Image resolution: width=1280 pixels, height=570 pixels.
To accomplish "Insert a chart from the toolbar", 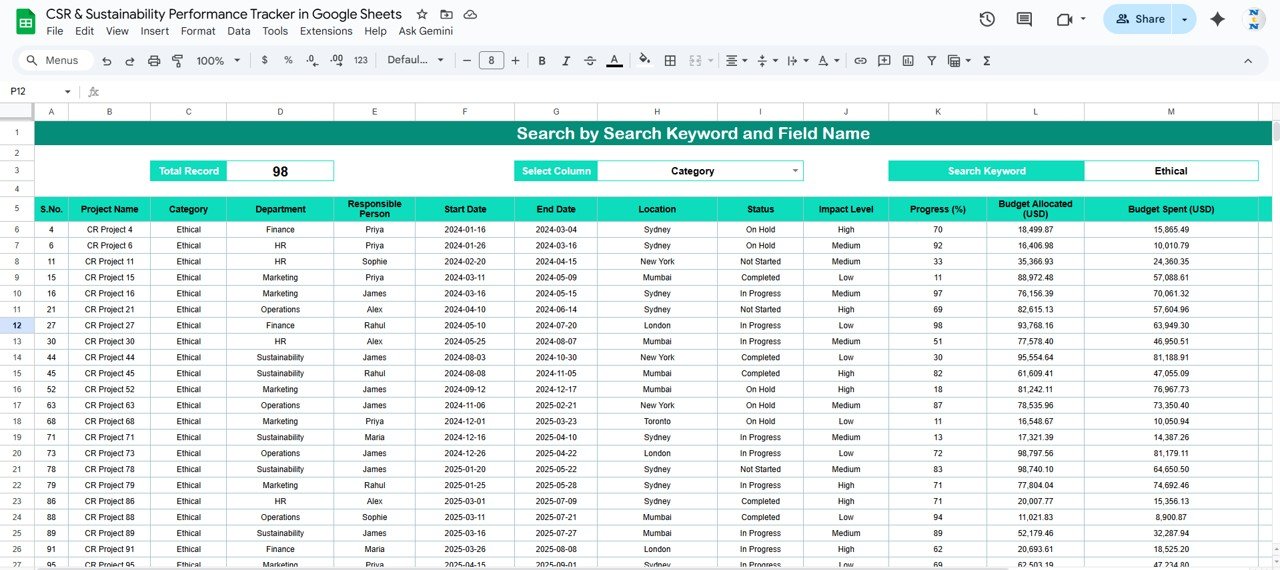I will pyautogui.click(x=908, y=61).
